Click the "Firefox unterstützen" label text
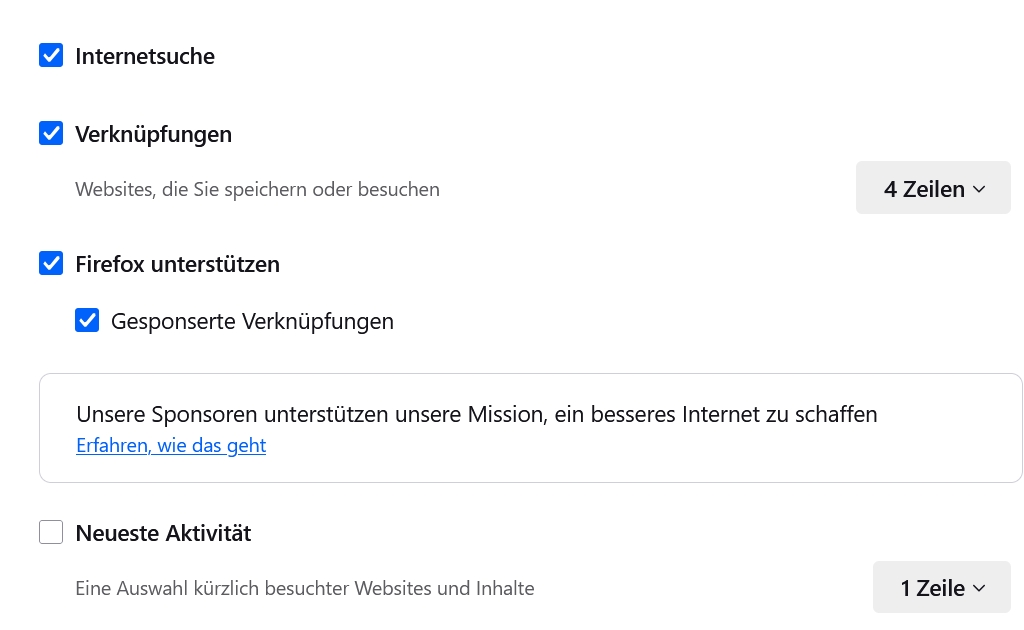 pyautogui.click(x=177, y=264)
